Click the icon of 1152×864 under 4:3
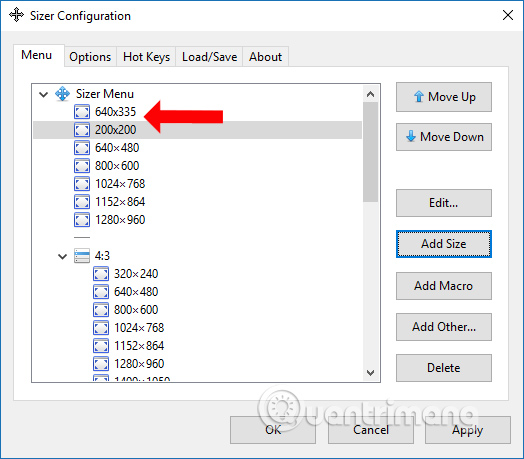This screenshot has width=524, height=459. tap(101, 346)
